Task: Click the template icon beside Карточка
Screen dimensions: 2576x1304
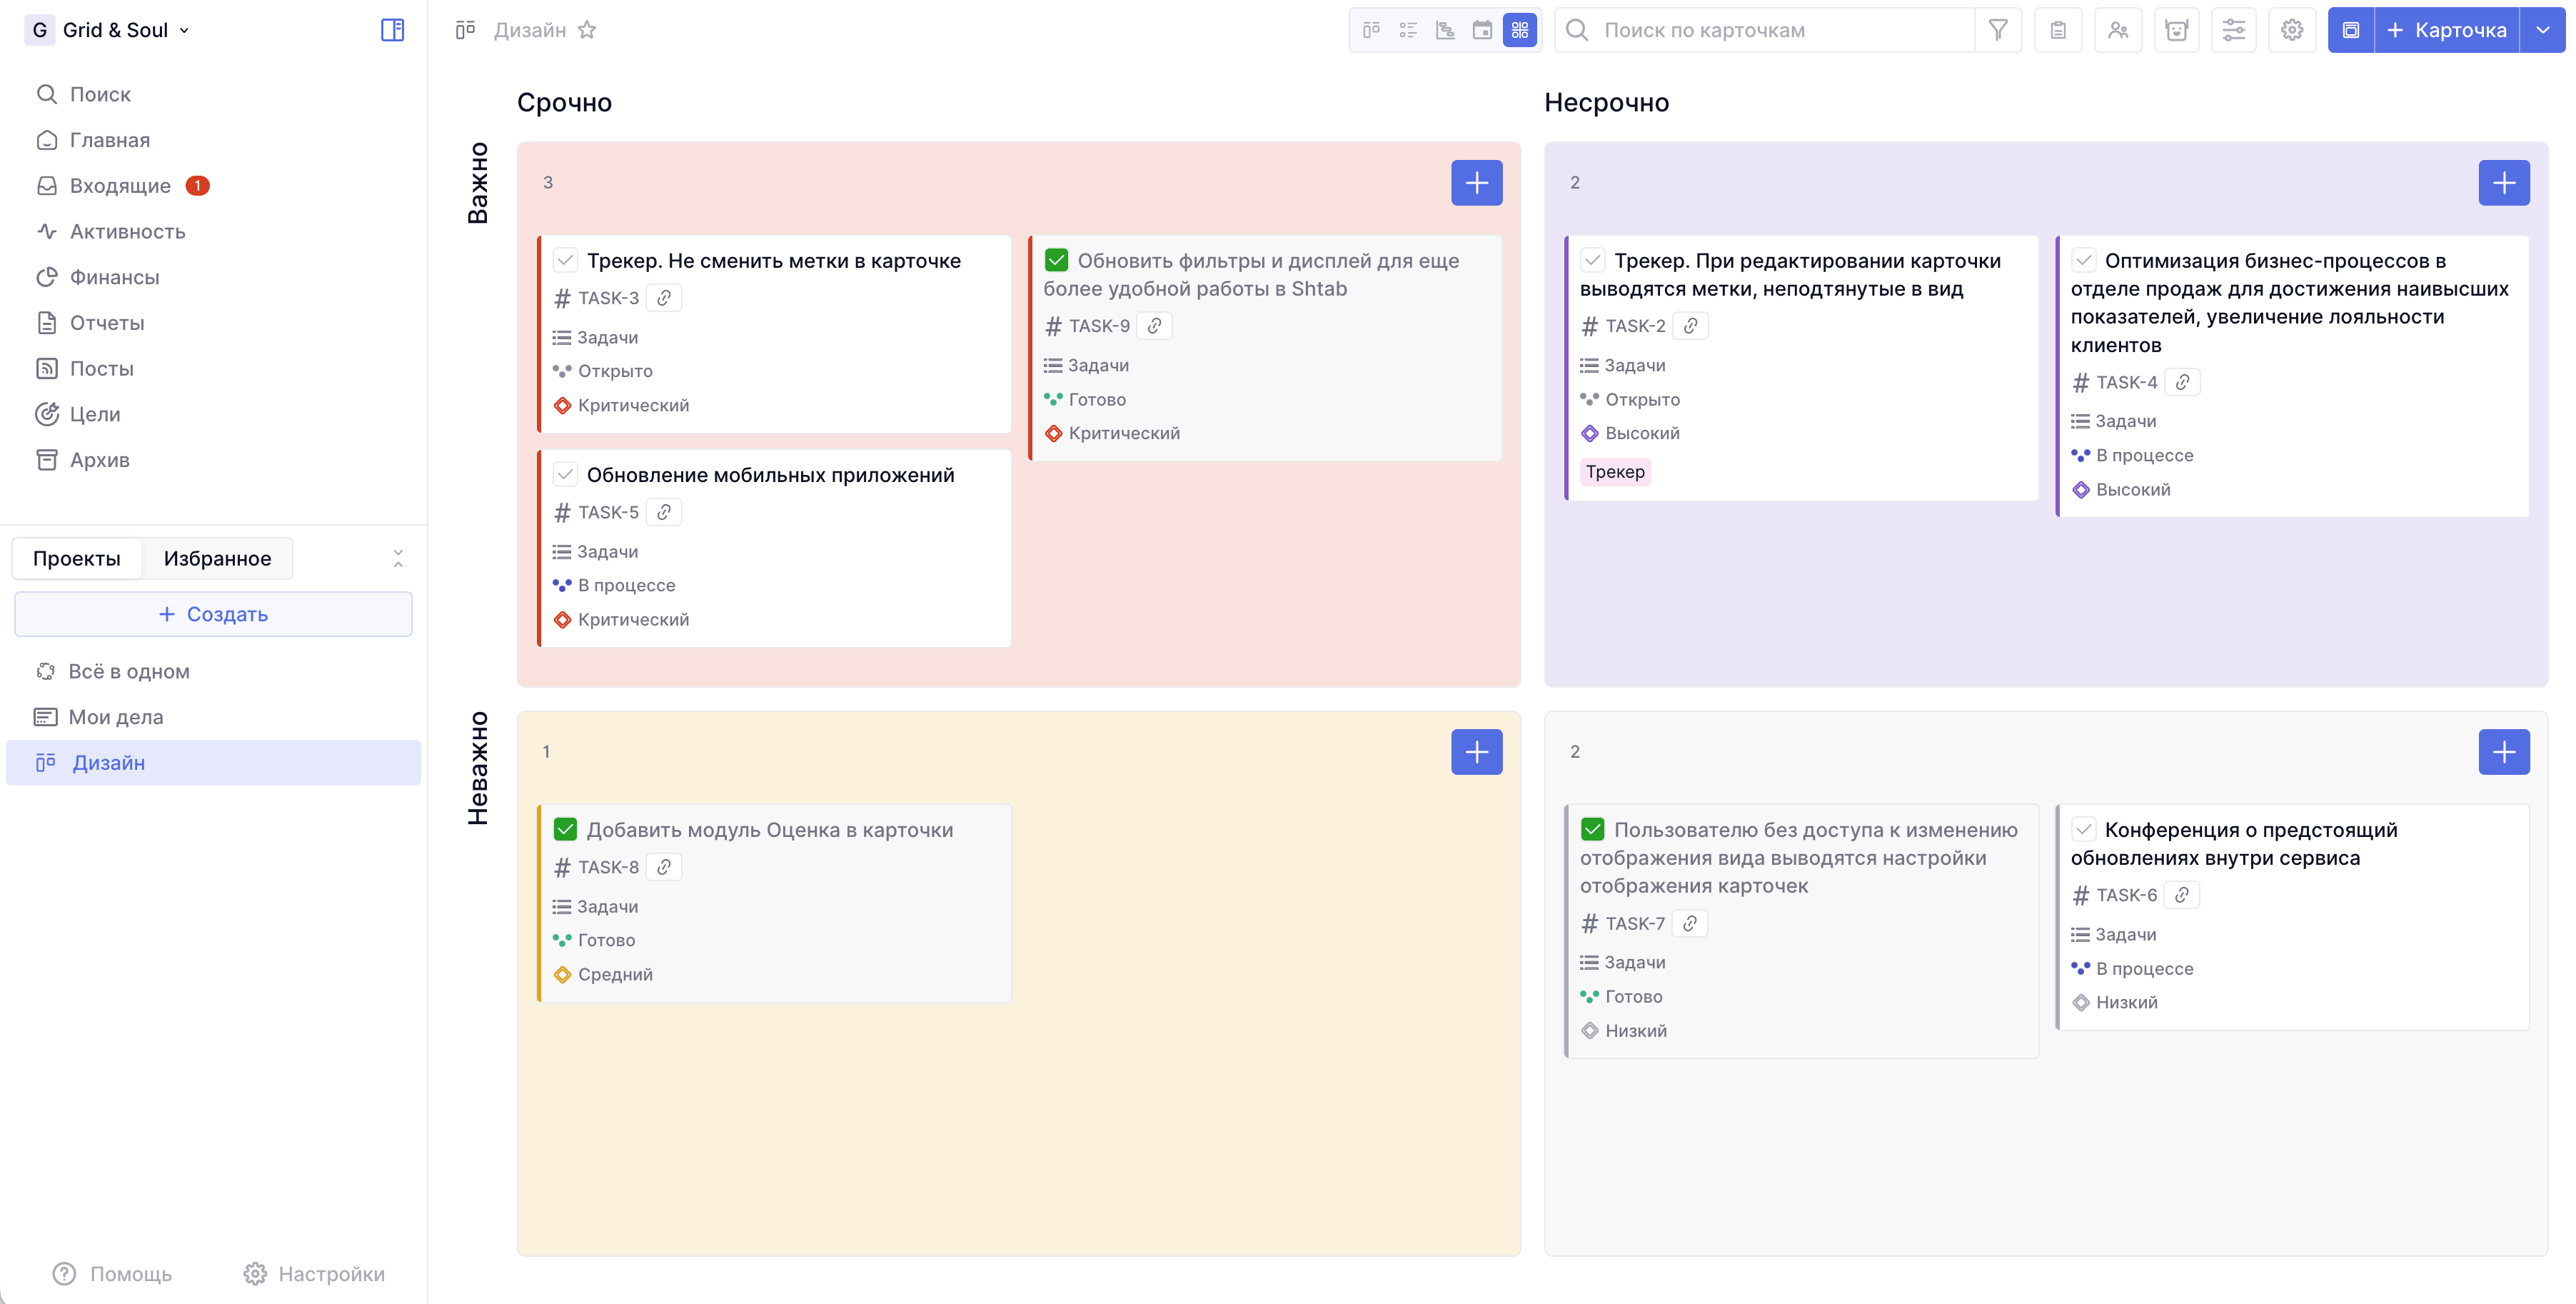Action: coord(2351,30)
